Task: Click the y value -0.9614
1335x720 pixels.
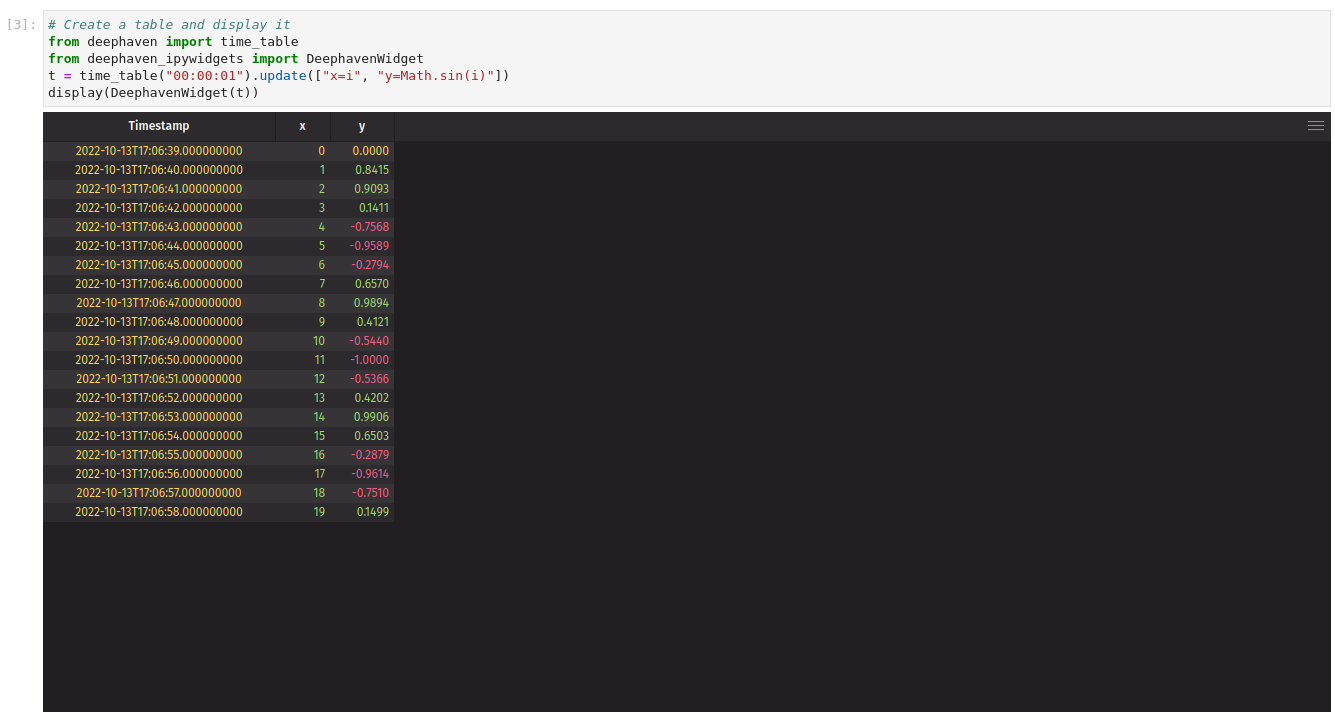Action: pos(369,474)
